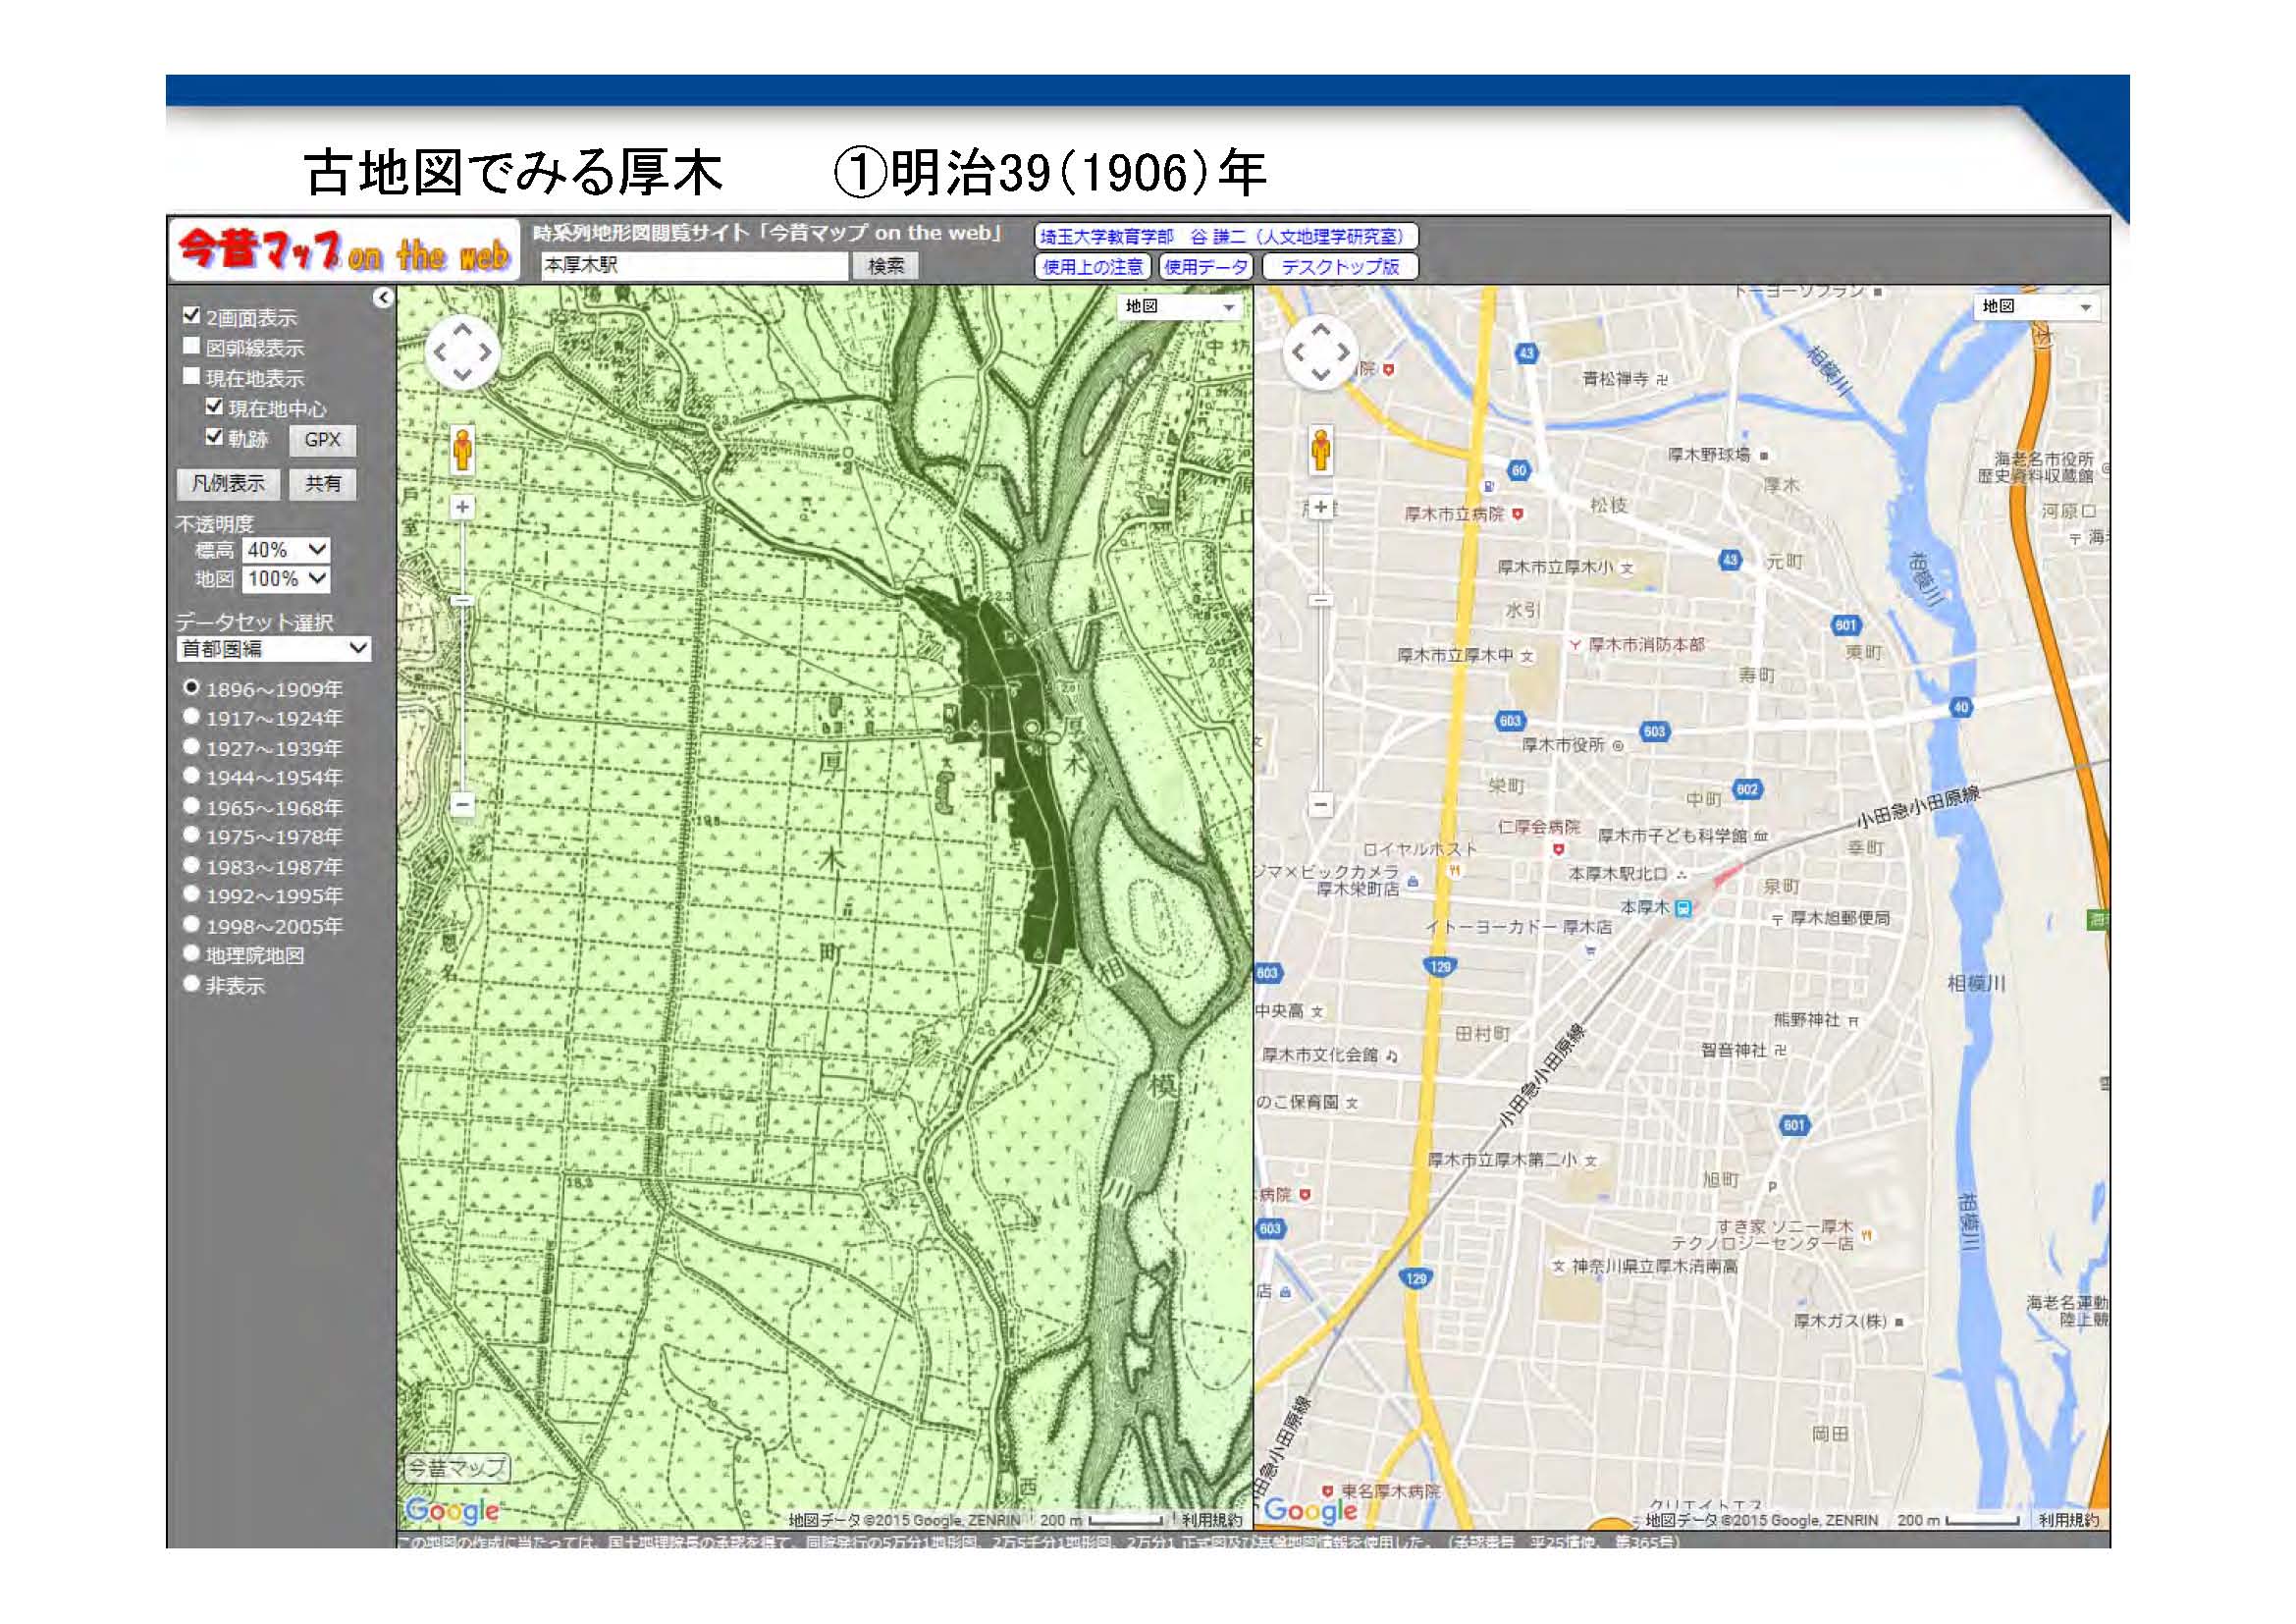2296x1624 pixels.
Task: Click the Google map zoom slider handle
Action: pyautogui.click(x=1321, y=600)
